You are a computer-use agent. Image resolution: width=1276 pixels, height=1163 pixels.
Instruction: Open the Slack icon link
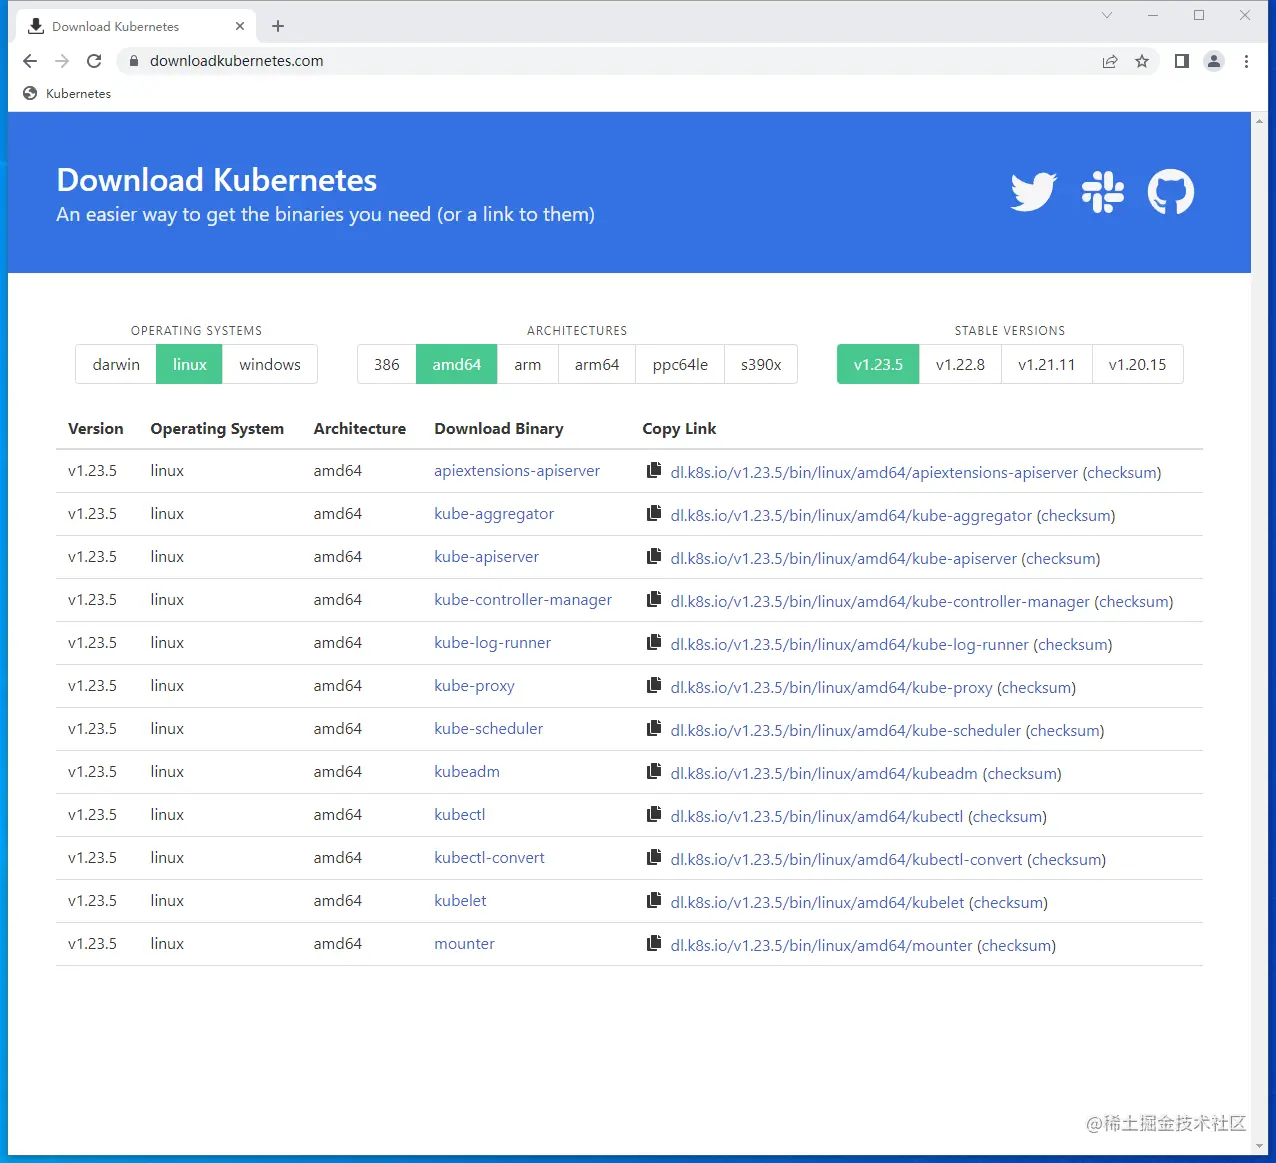tap(1103, 192)
